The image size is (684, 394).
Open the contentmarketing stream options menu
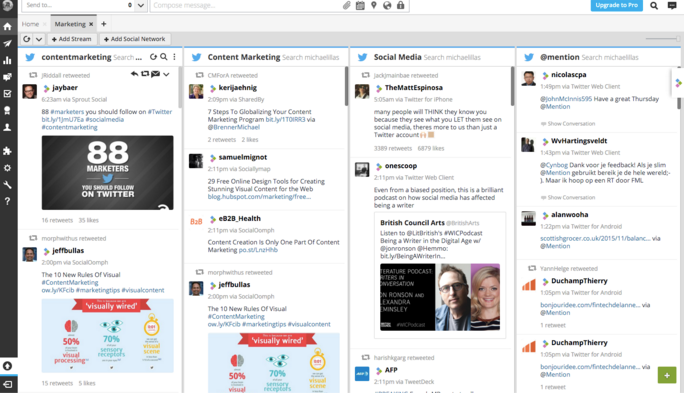click(174, 57)
